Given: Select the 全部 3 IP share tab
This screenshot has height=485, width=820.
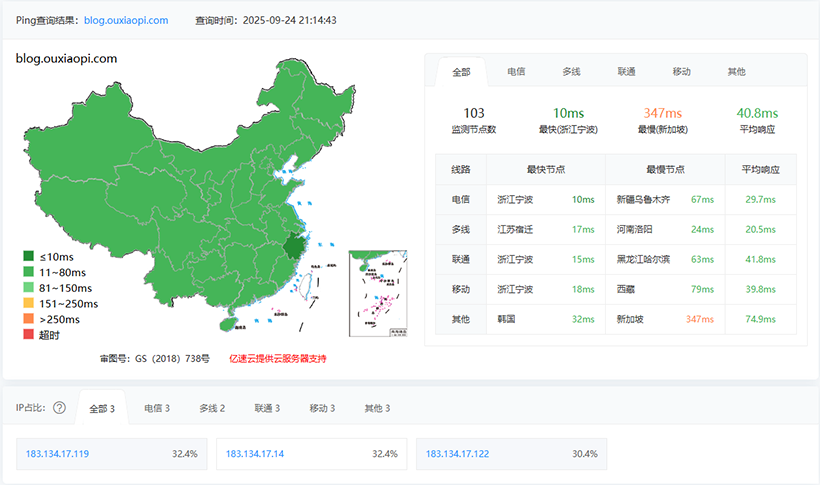Looking at the screenshot, I should (102, 408).
